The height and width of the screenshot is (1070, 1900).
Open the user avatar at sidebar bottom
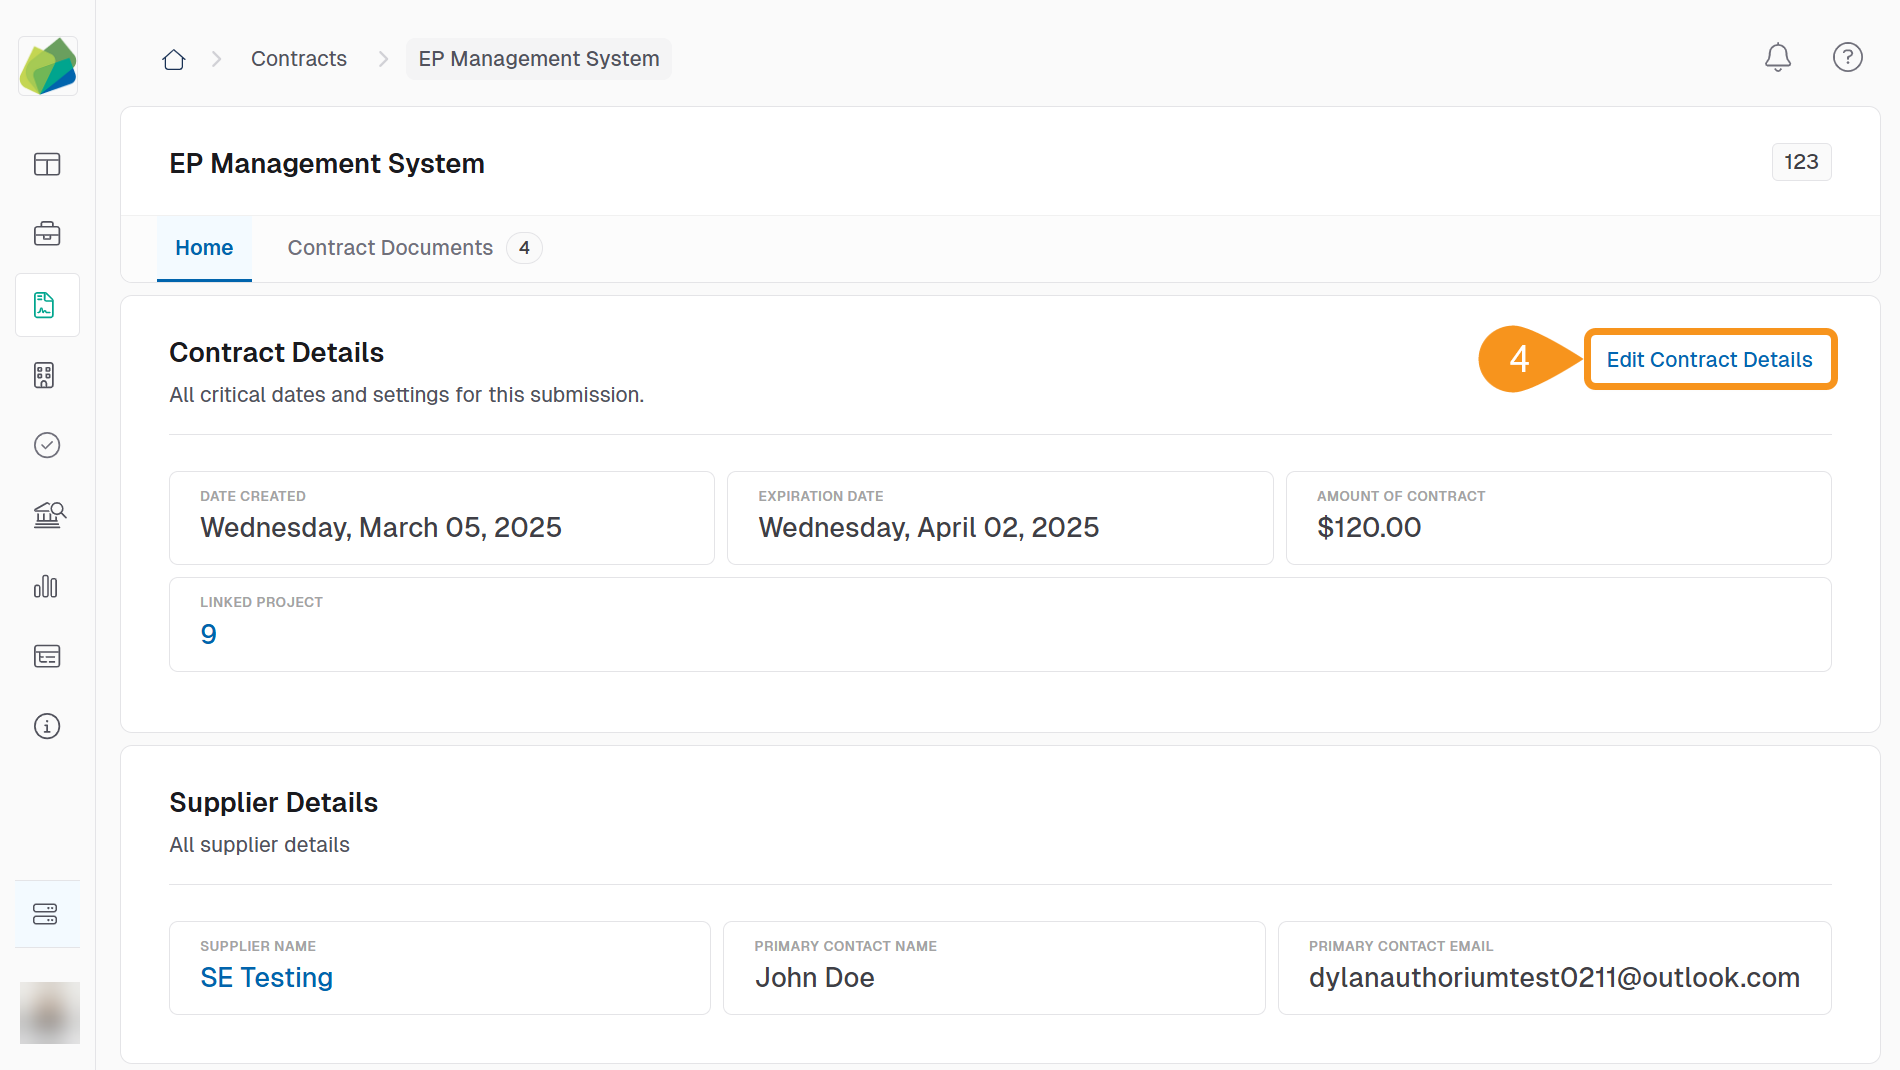pyautogui.click(x=49, y=1012)
